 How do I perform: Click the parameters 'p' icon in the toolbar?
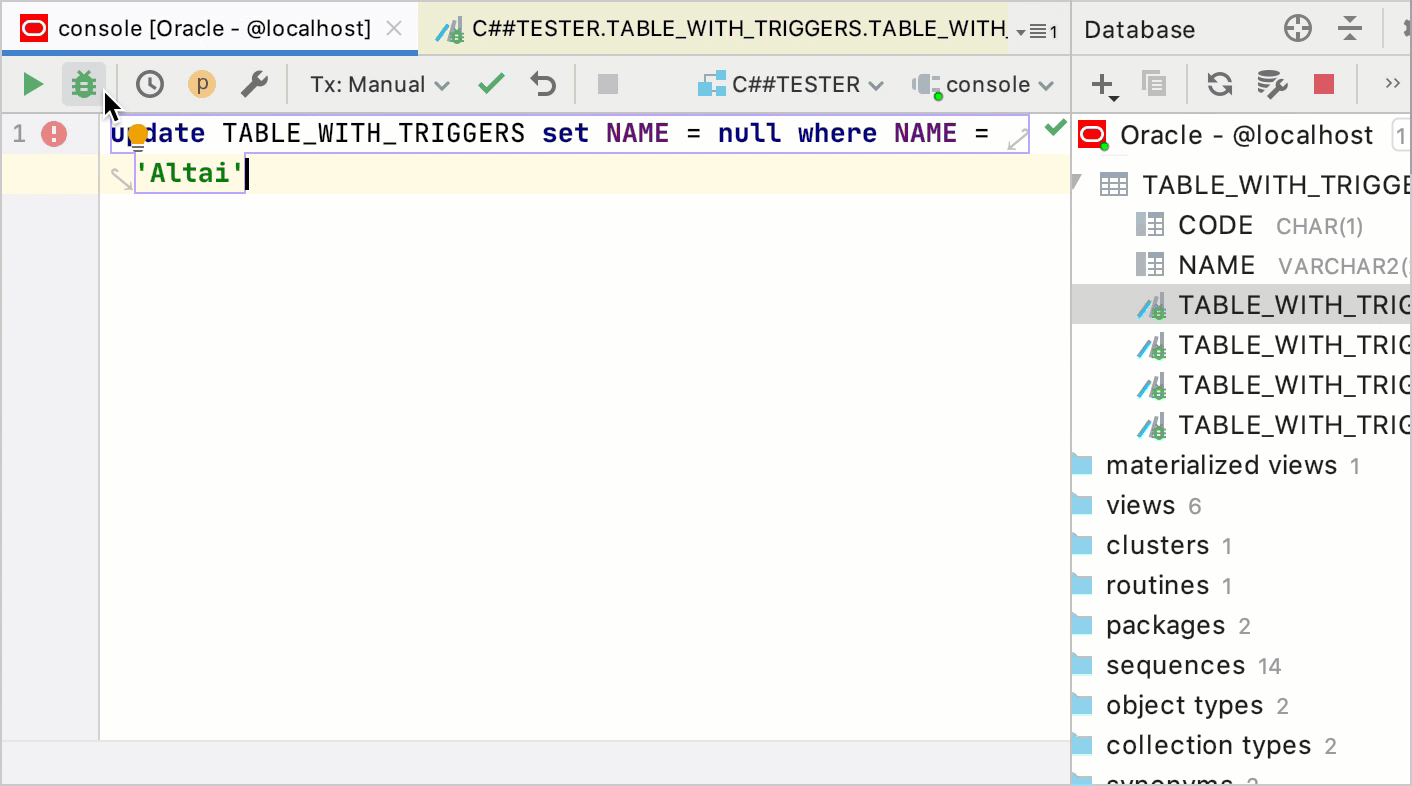[x=201, y=84]
